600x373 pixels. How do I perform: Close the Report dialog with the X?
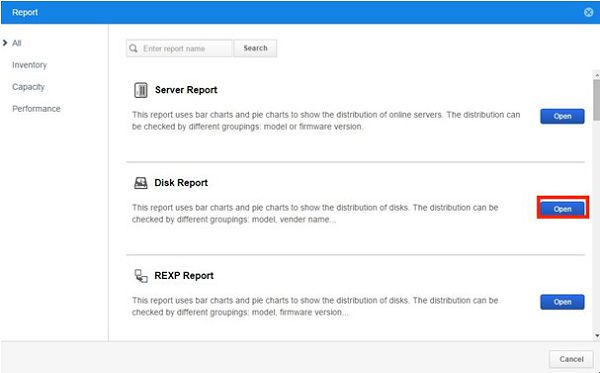point(589,12)
